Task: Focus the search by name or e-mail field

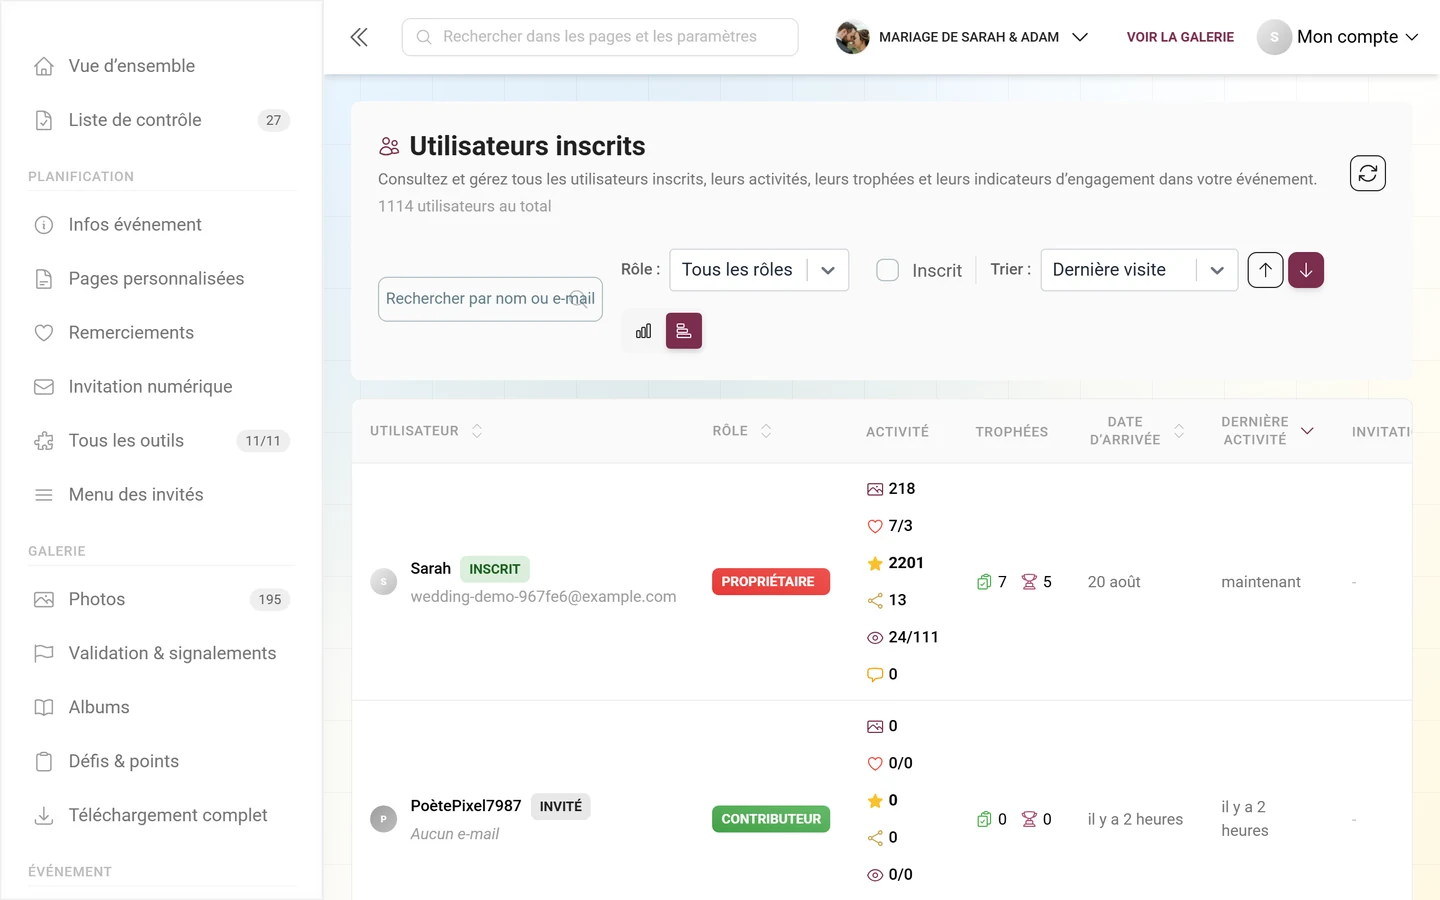Action: (490, 299)
